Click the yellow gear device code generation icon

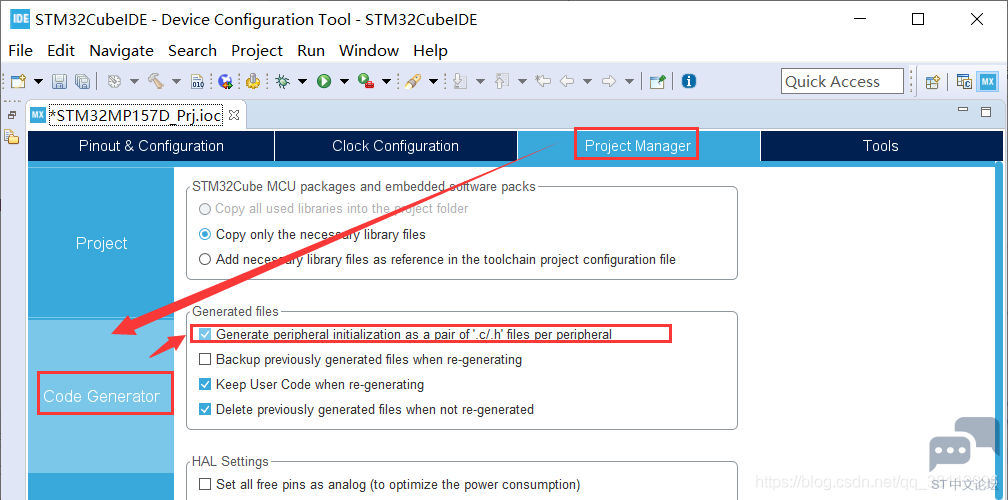(x=253, y=81)
